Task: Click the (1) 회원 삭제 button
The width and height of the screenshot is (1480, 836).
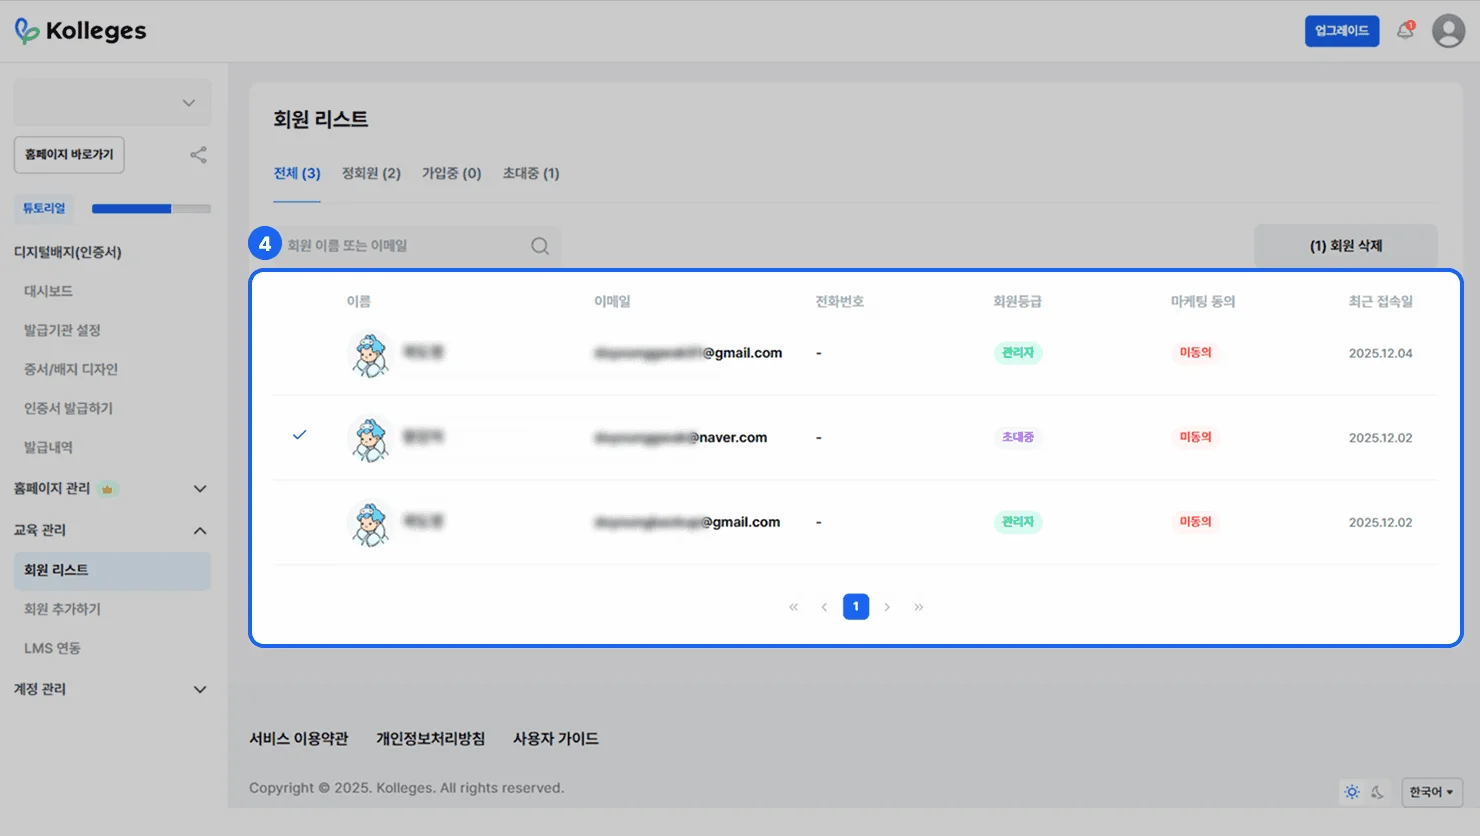Action: coord(1345,246)
